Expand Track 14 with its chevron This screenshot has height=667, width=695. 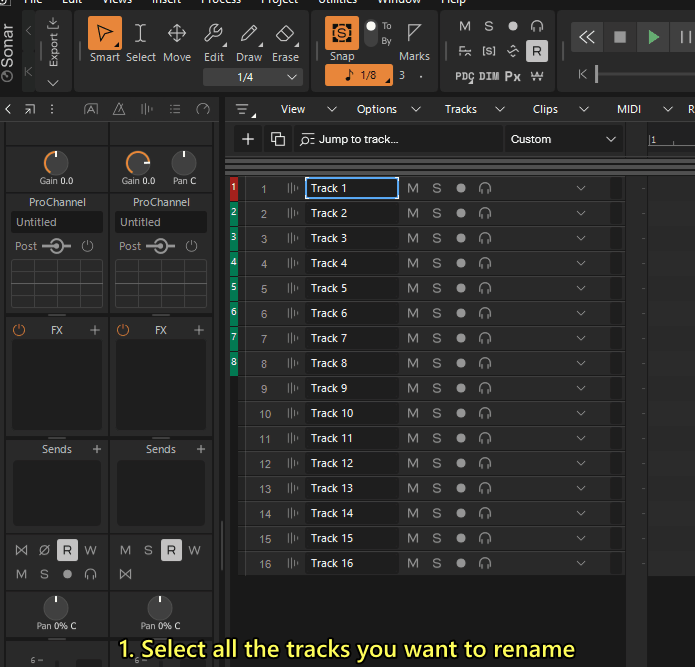click(581, 513)
